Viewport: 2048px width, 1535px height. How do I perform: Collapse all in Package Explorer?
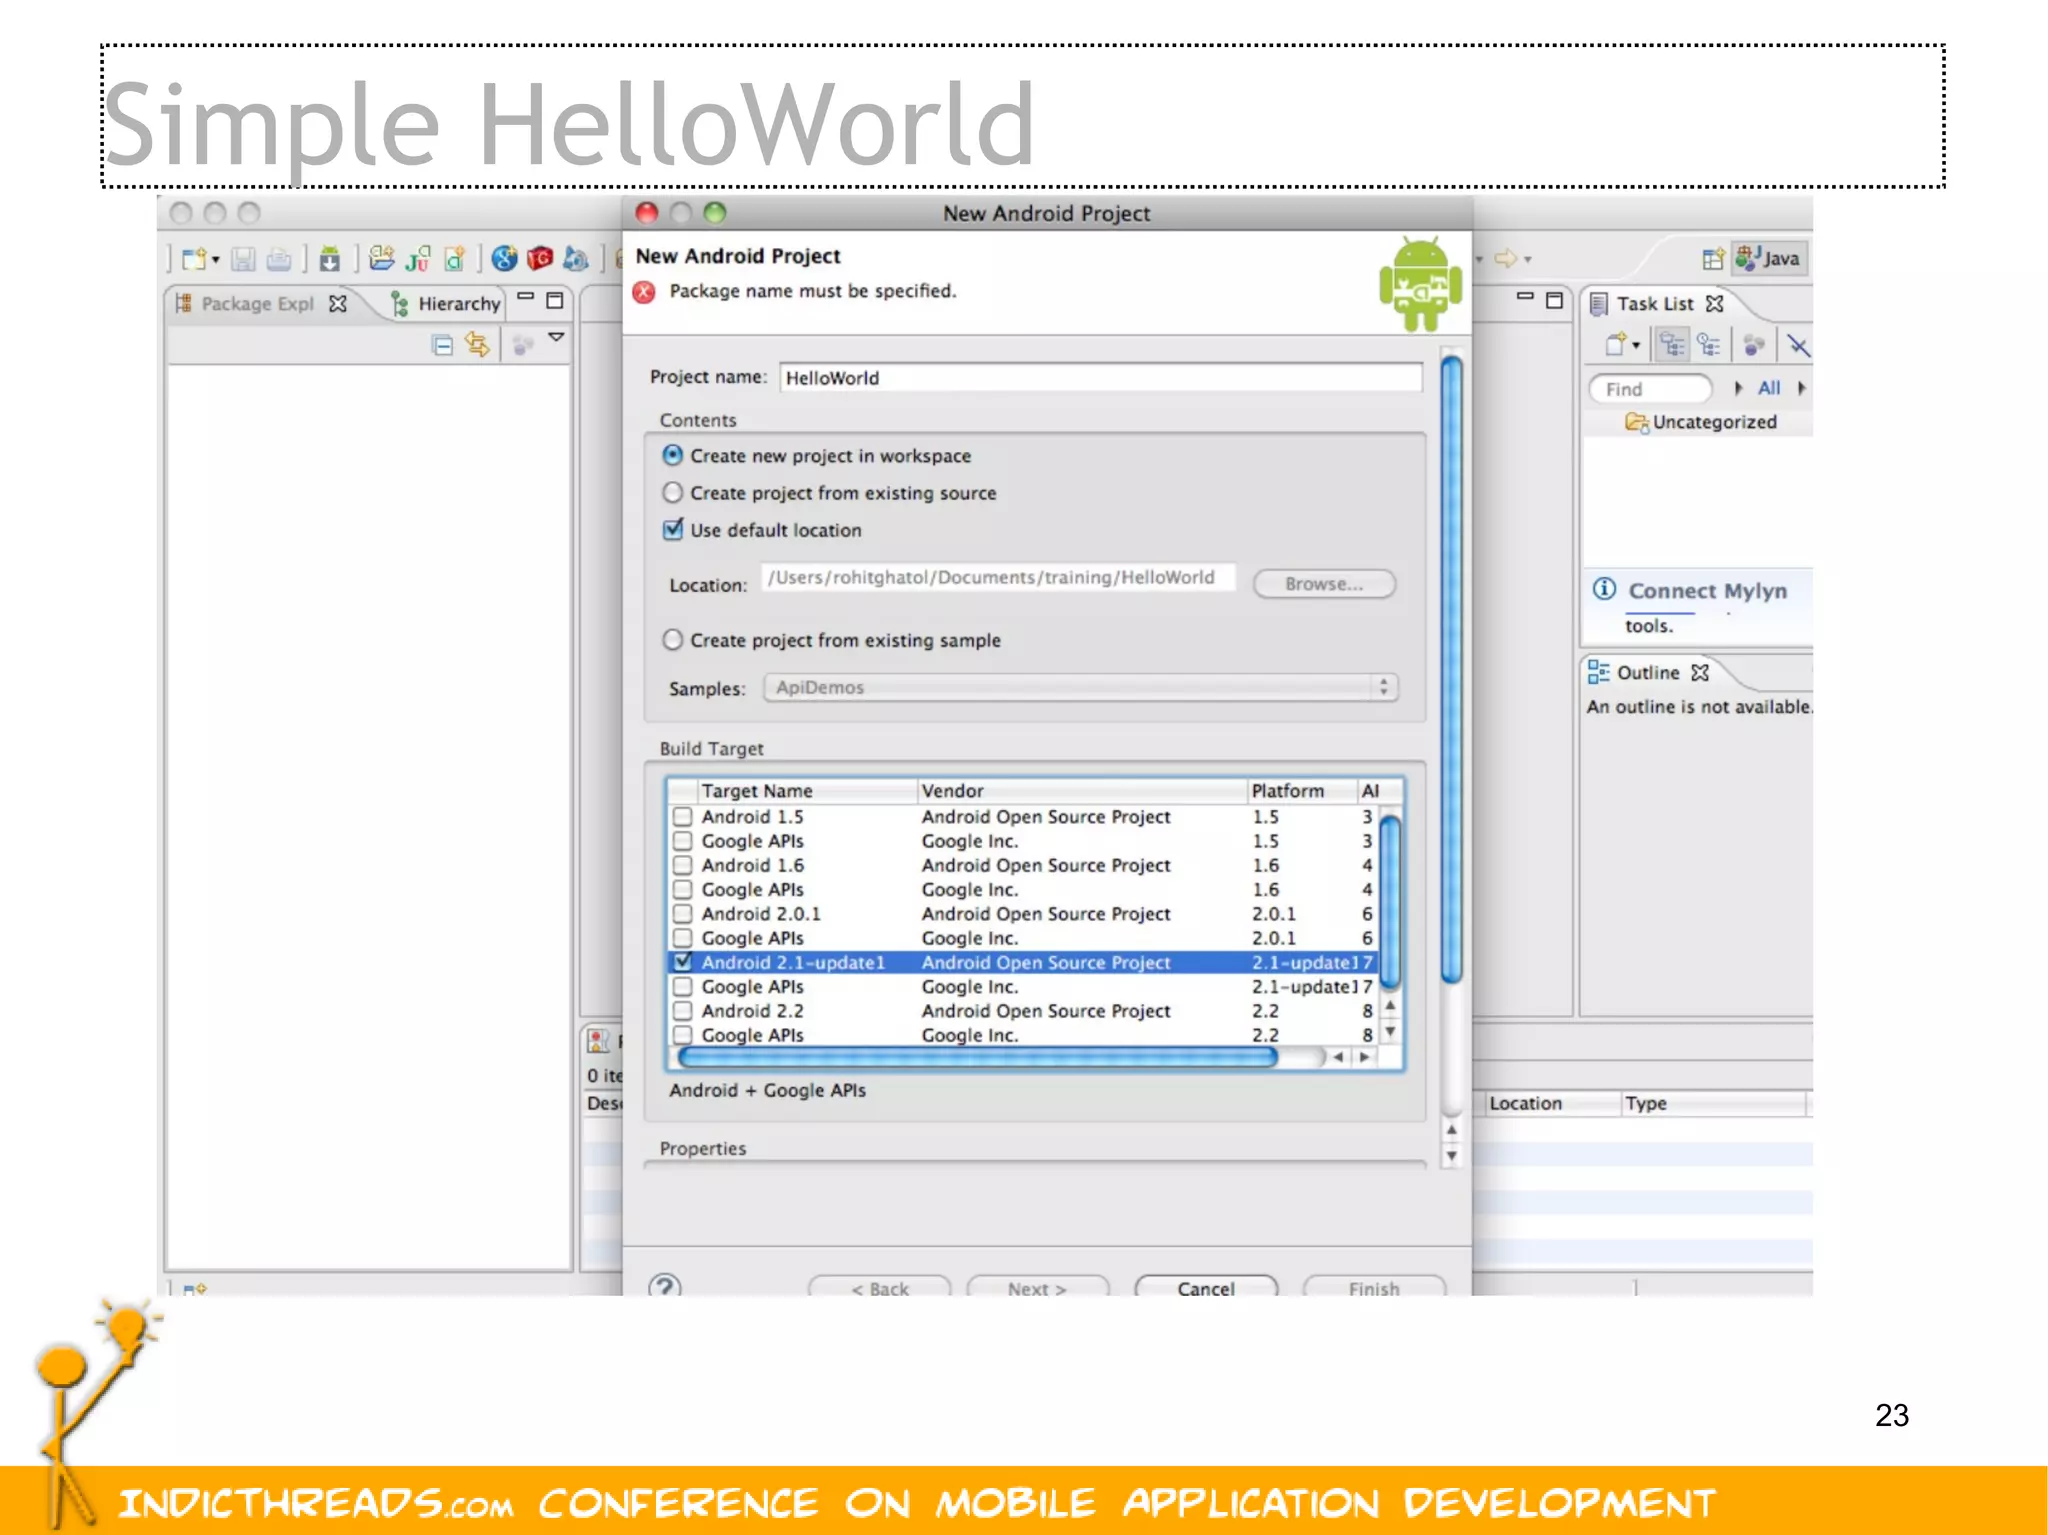click(442, 345)
